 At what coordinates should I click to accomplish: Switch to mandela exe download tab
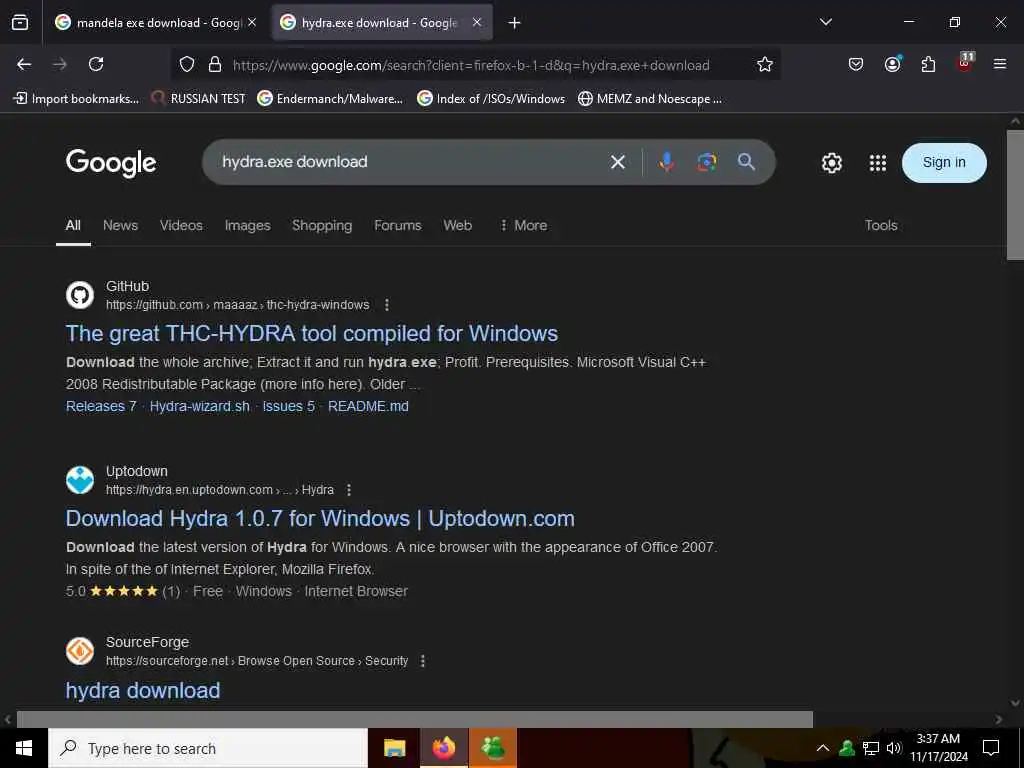pyautogui.click(x=156, y=23)
